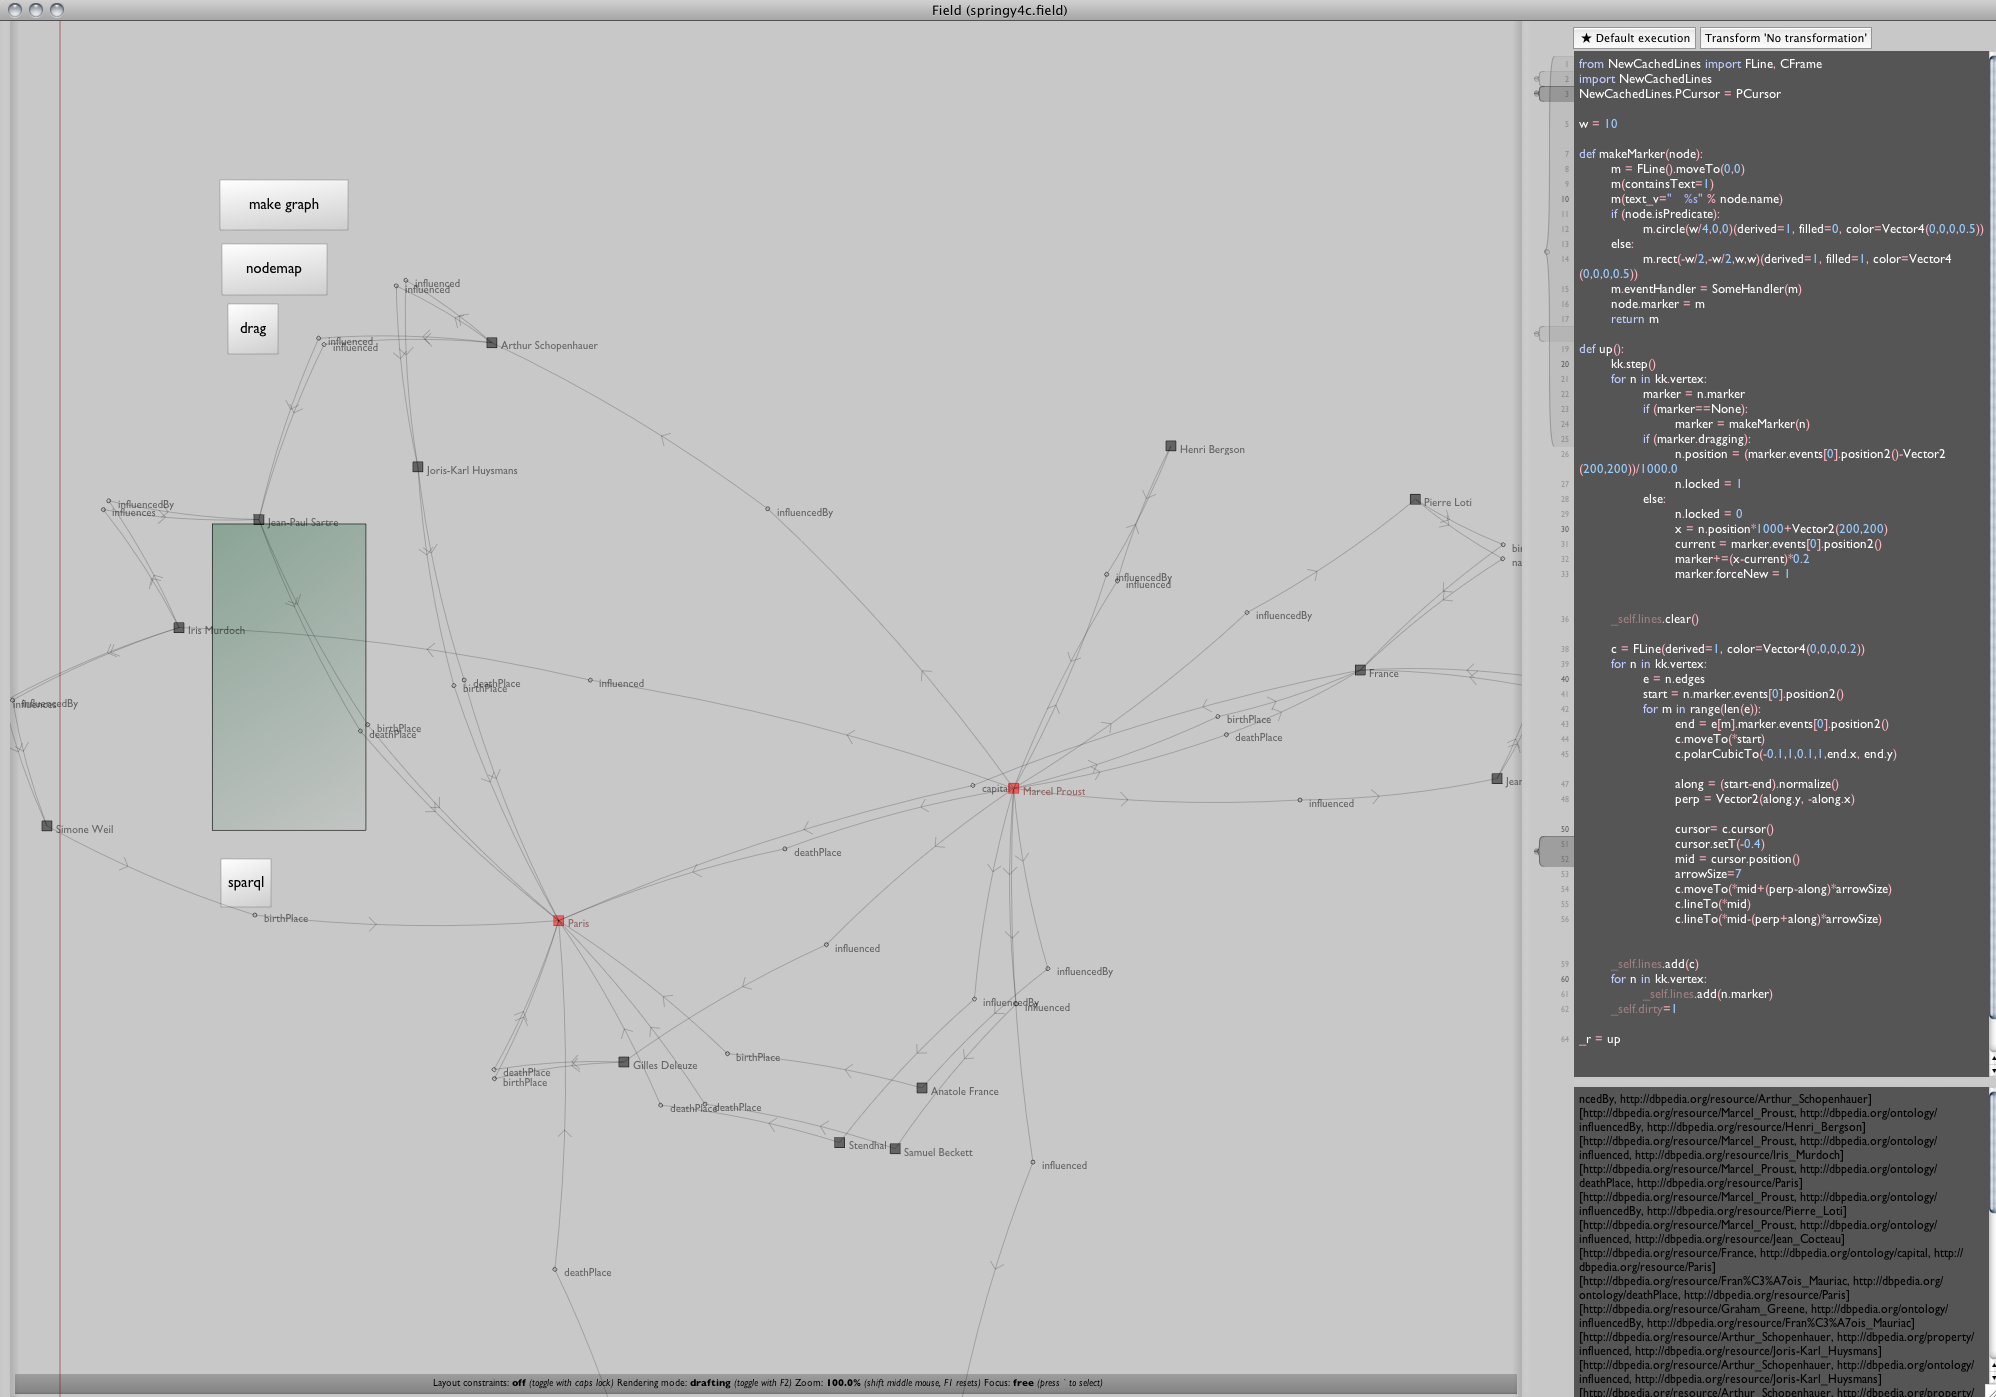This screenshot has width=1996, height=1397.
Task: Click the sparql button
Action: (x=246, y=882)
